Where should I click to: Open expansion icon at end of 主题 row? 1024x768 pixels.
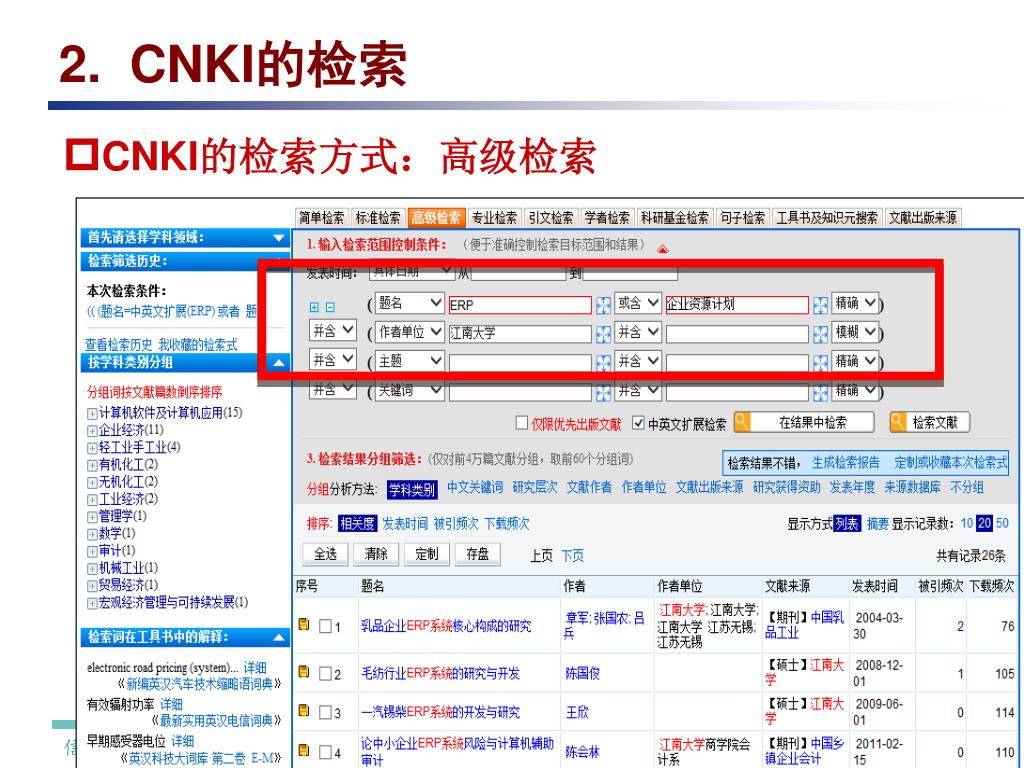click(x=820, y=362)
